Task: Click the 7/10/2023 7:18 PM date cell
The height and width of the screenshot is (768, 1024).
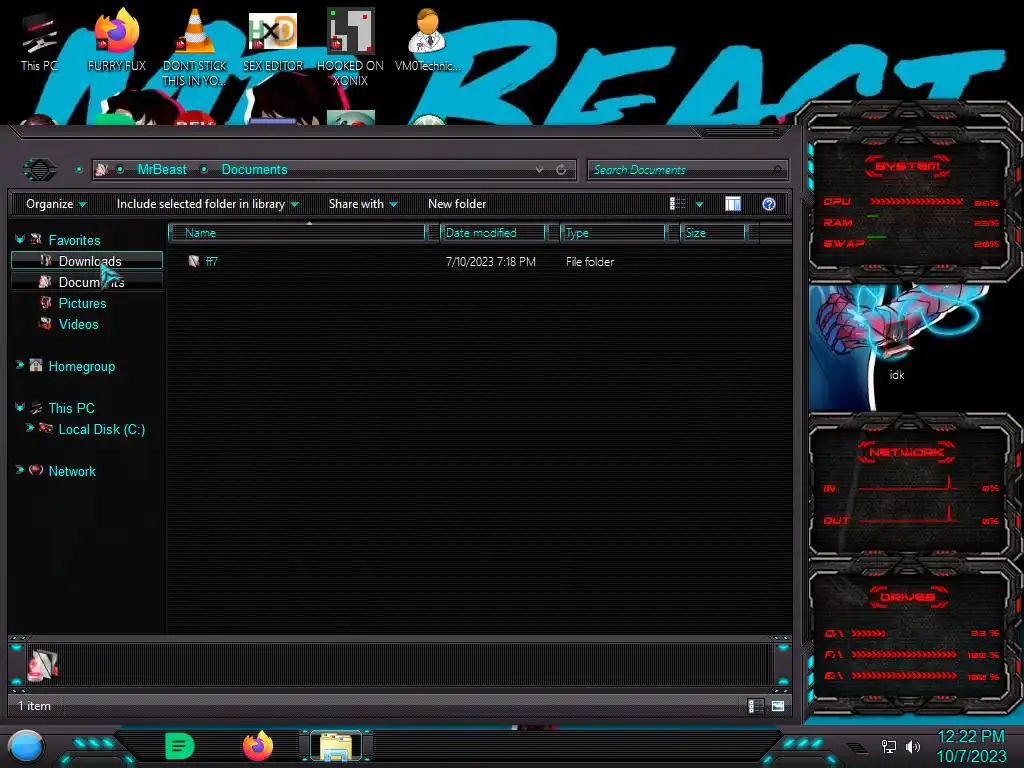Action: tap(490, 261)
